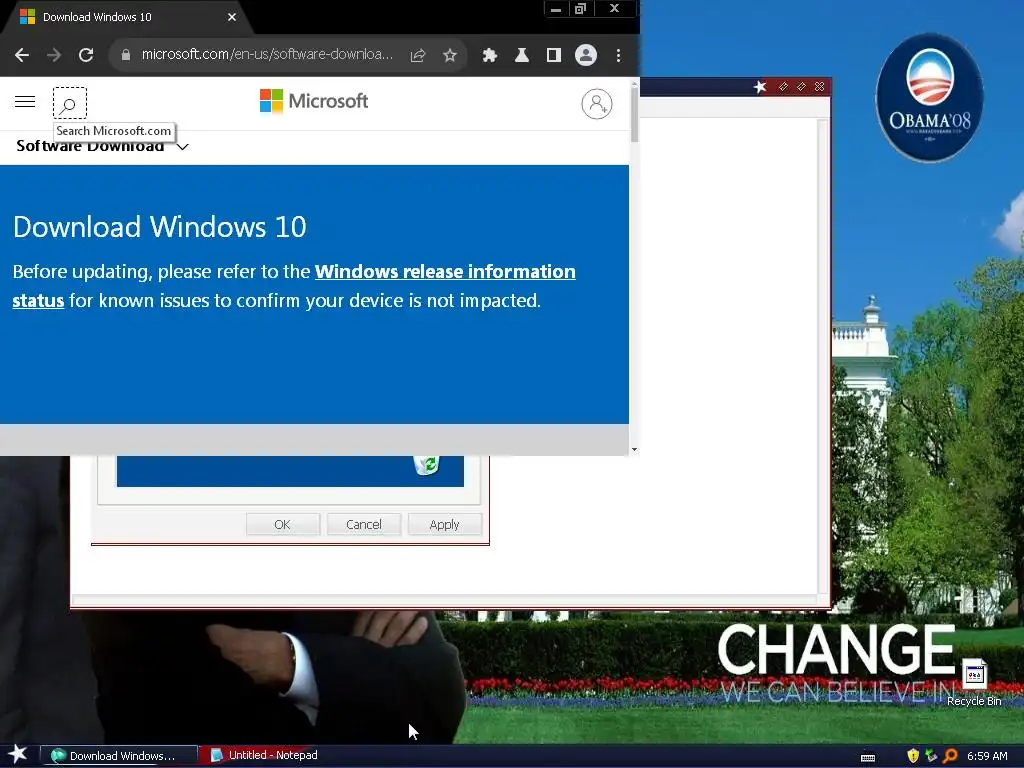
Task: Open the yellow security shield tray icon
Action: tap(913, 756)
